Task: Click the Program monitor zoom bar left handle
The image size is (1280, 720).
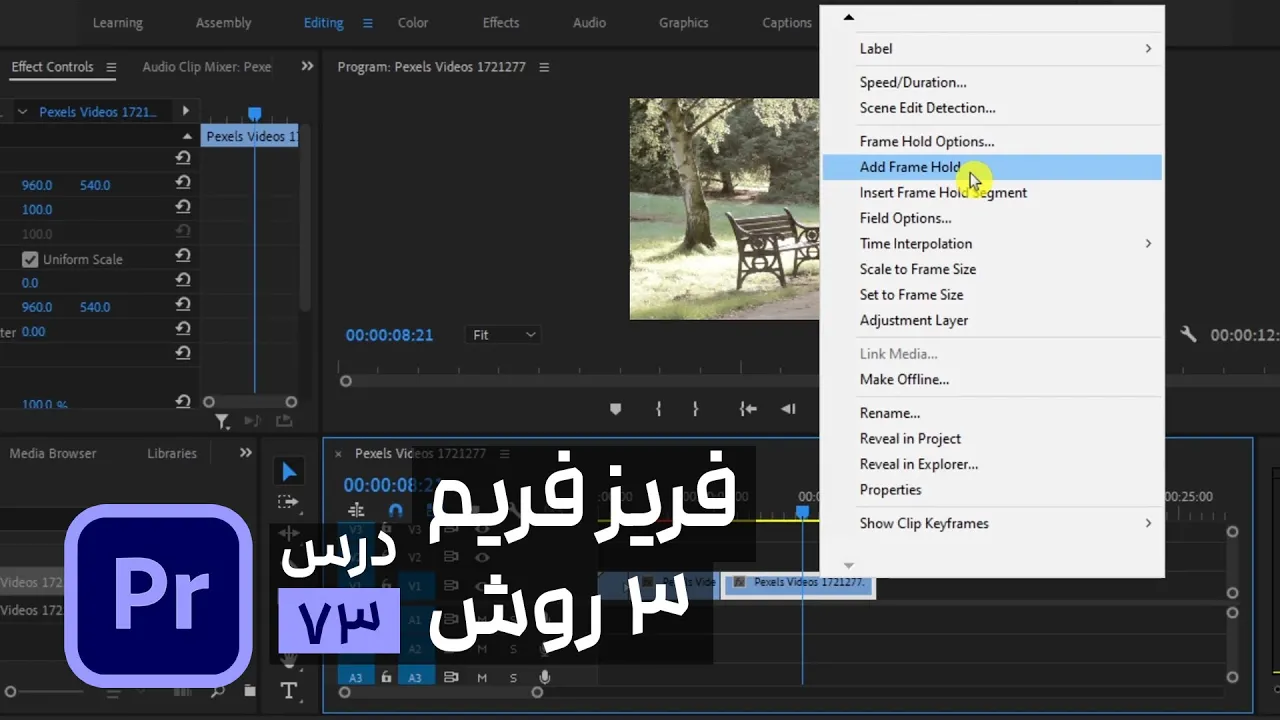Action: click(346, 381)
